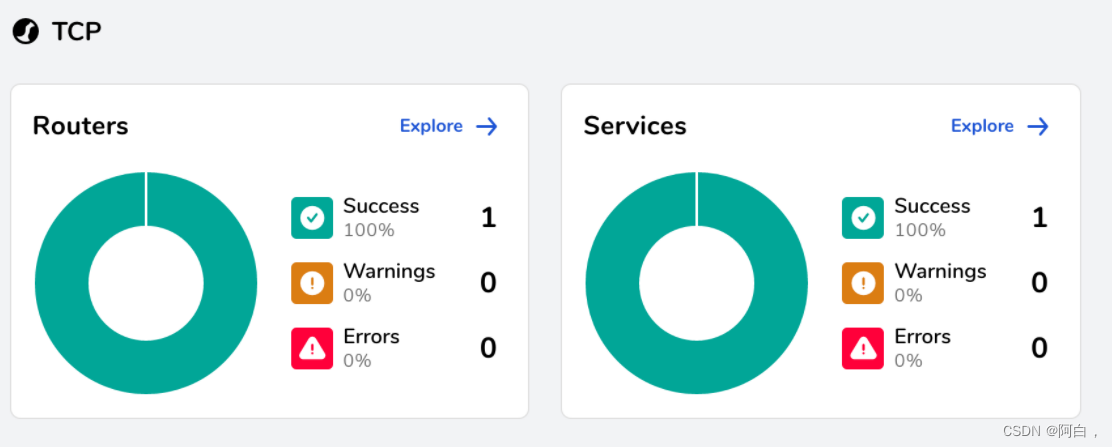The image size is (1112, 447).
Task: Click the Routers Errors label
Action: [x=372, y=336]
